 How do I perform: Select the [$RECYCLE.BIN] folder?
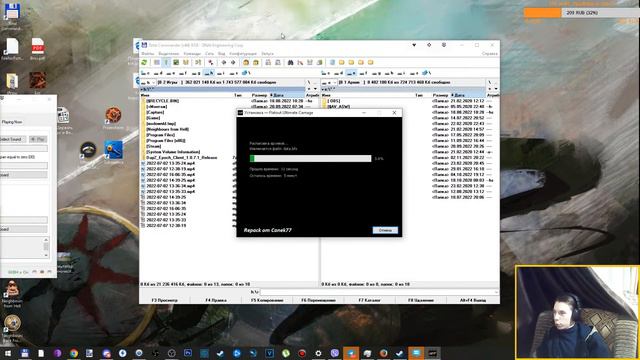point(162,101)
